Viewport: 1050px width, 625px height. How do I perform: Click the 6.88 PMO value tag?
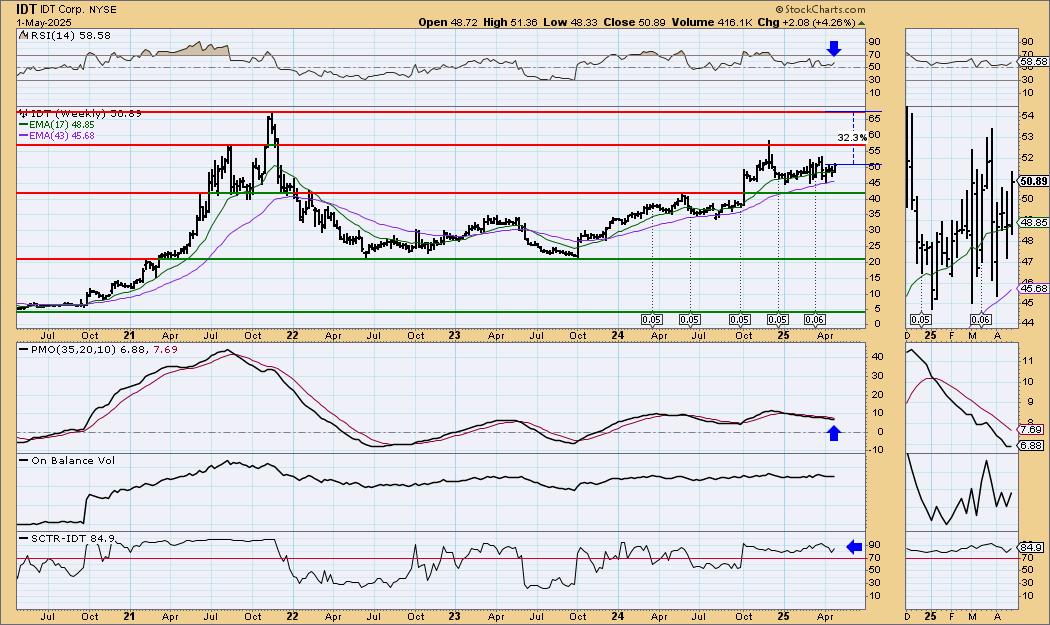pyautogui.click(x=1032, y=445)
